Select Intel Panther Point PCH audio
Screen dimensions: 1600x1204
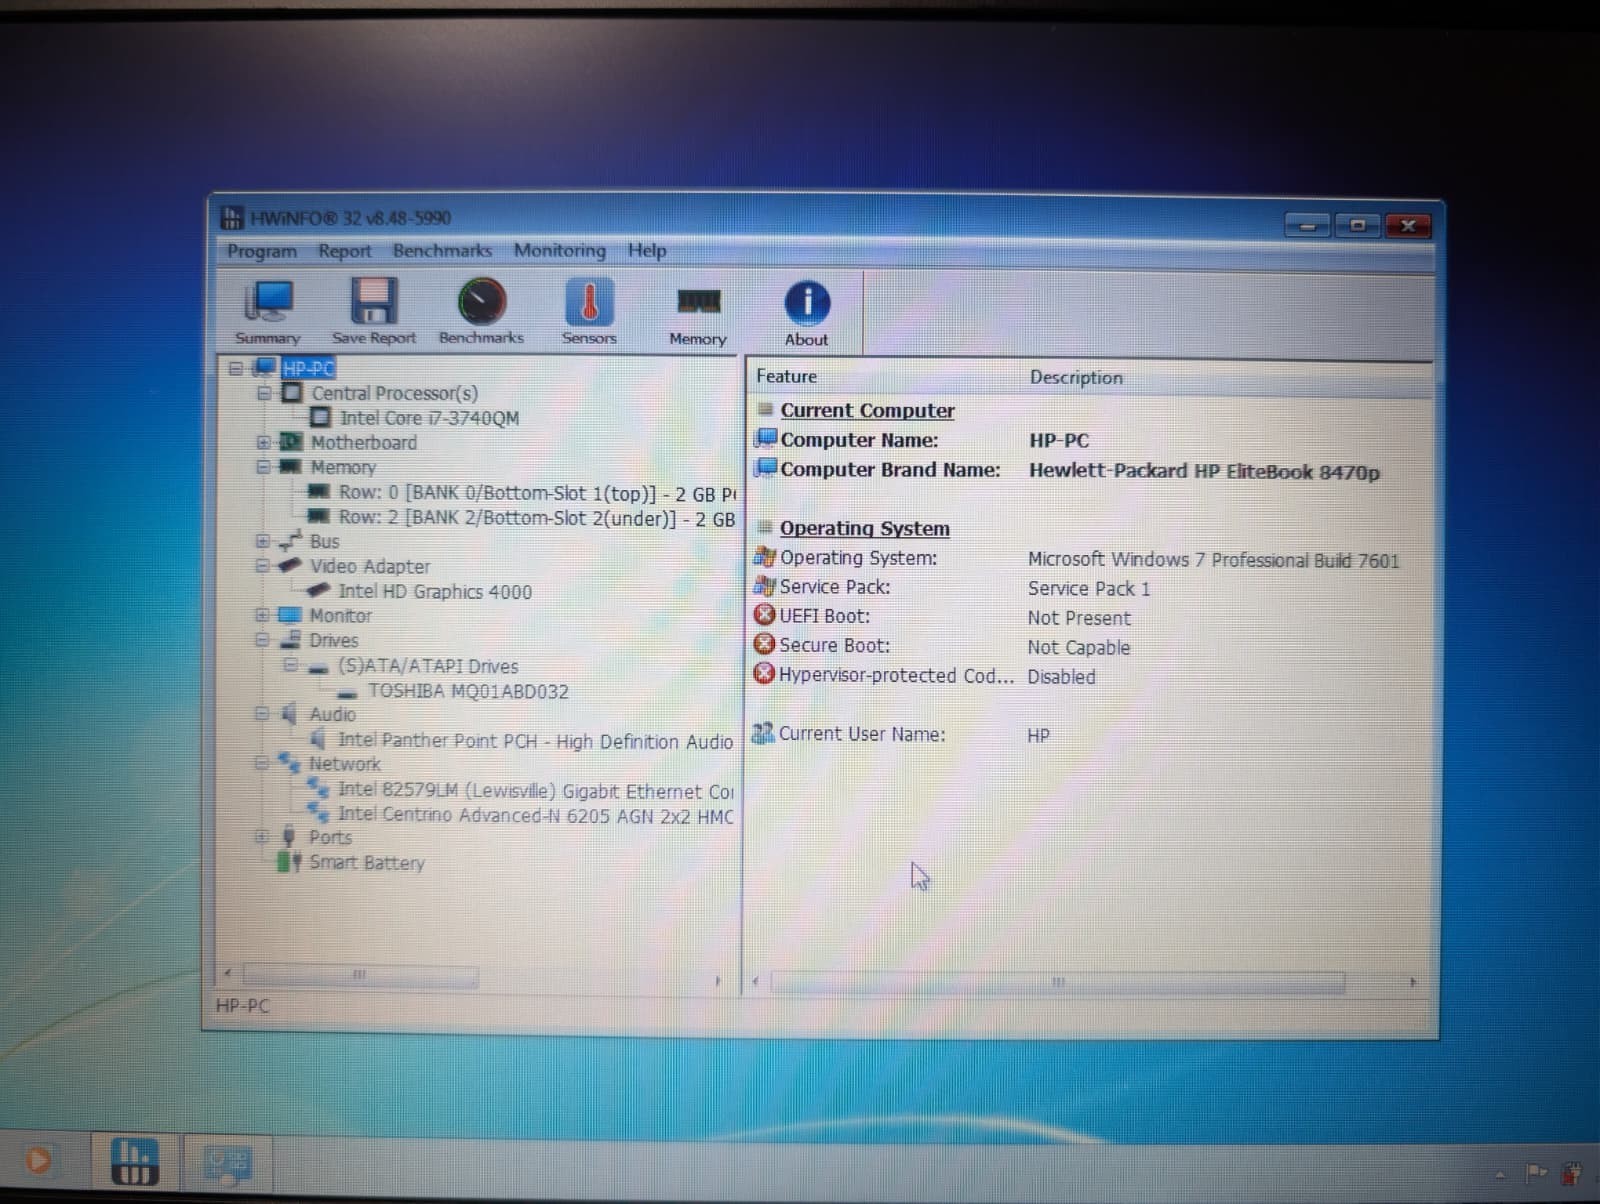point(535,741)
